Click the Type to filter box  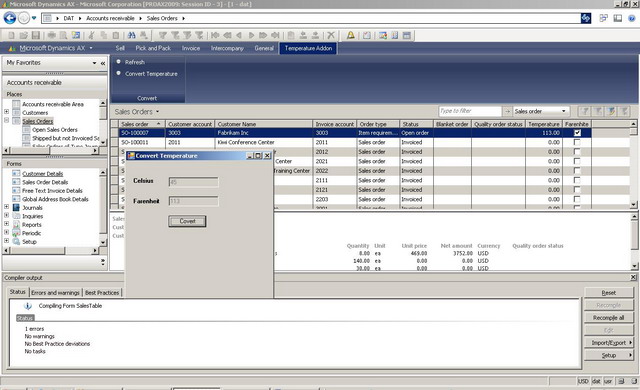(x=470, y=111)
